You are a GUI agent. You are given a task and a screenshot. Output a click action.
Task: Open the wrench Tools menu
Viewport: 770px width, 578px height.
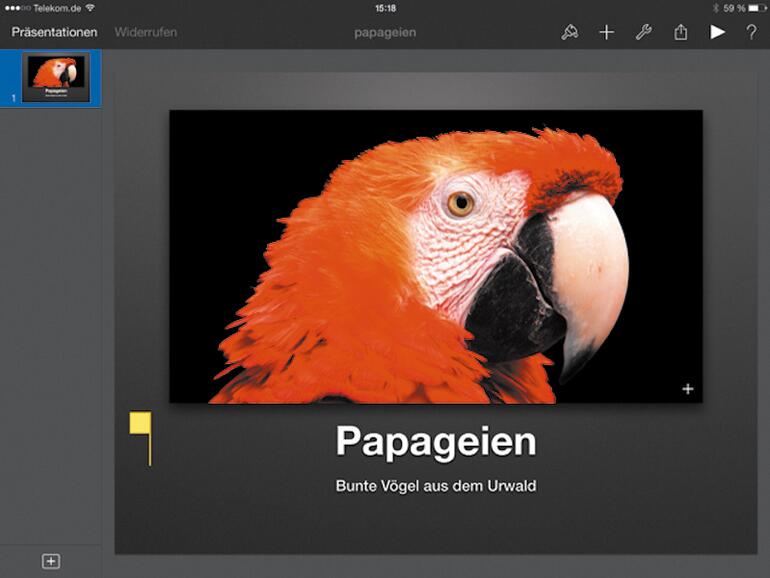click(643, 32)
